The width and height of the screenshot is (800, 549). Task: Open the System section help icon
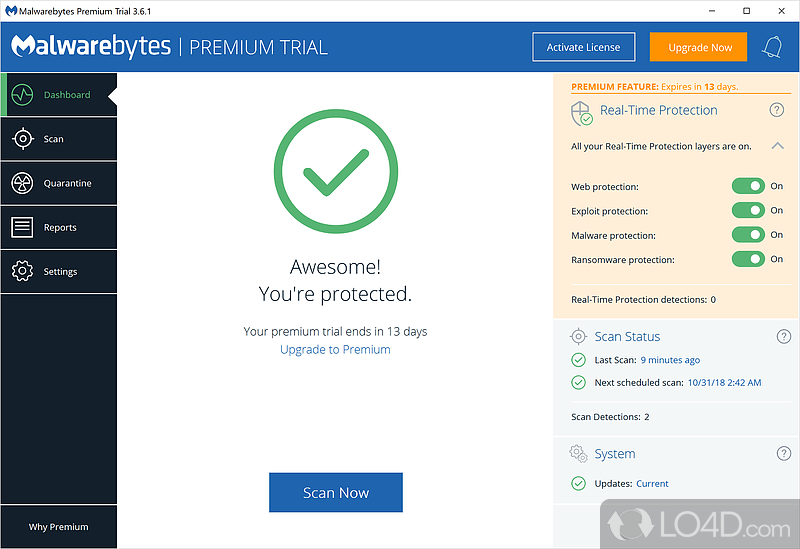[783, 454]
